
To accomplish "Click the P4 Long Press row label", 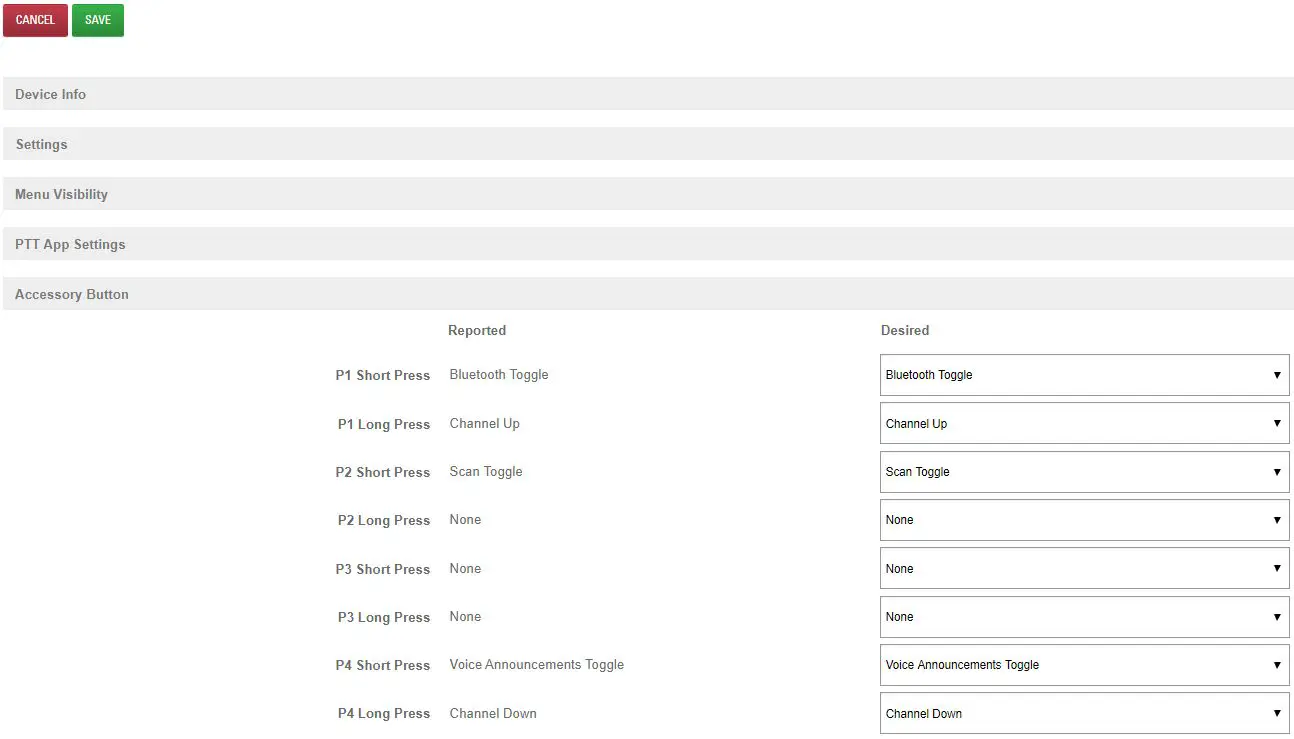I will (384, 714).
